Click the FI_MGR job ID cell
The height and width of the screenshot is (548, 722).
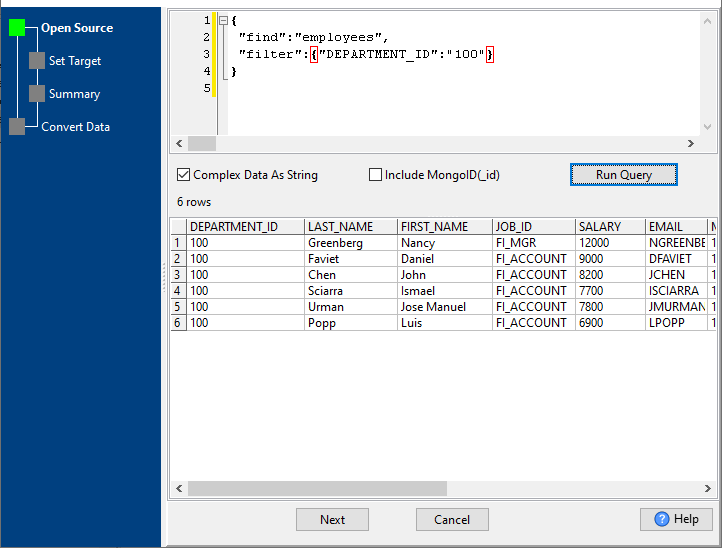point(534,243)
